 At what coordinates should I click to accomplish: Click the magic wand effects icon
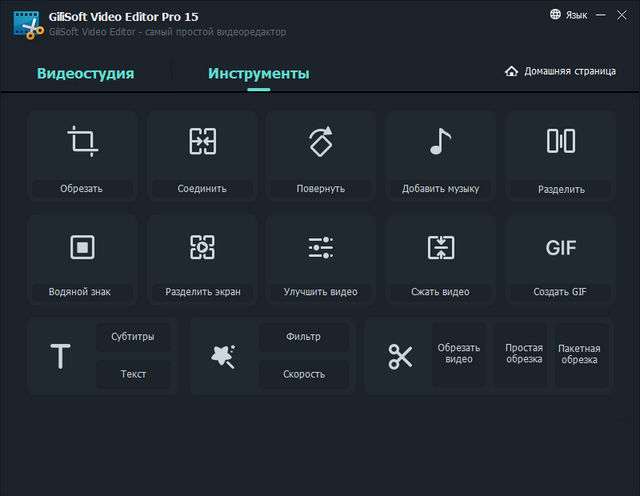(223, 356)
